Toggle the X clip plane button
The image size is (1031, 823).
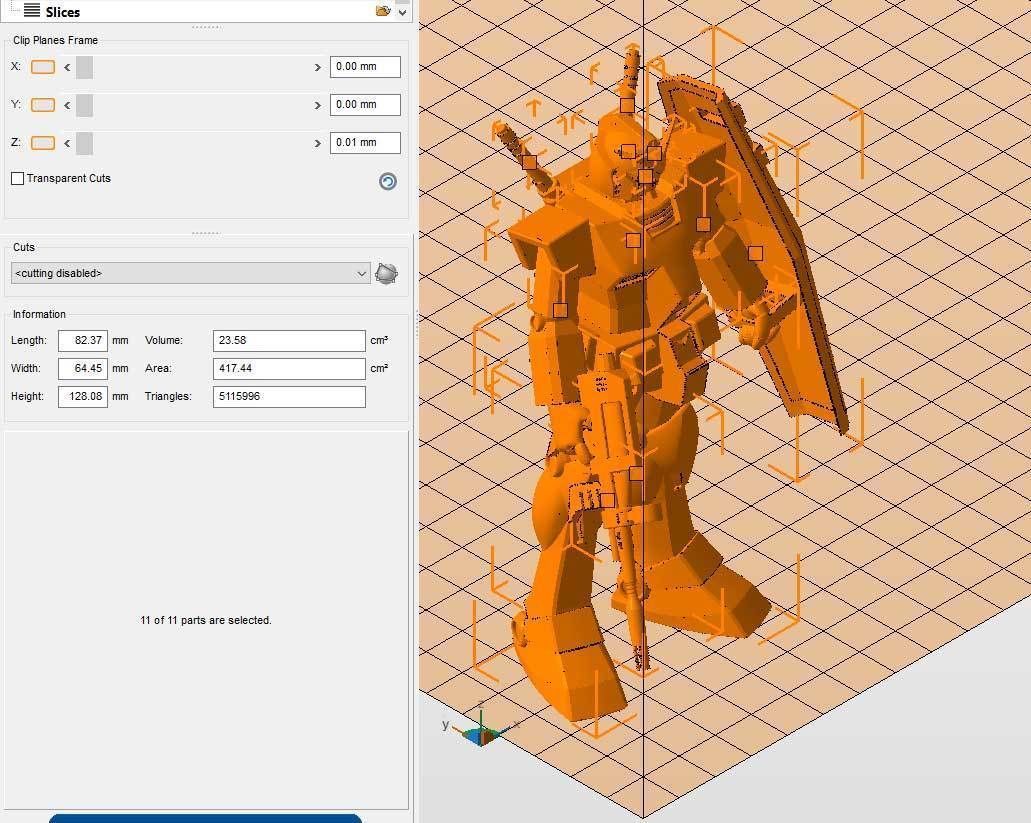click(x=43, y=67)
